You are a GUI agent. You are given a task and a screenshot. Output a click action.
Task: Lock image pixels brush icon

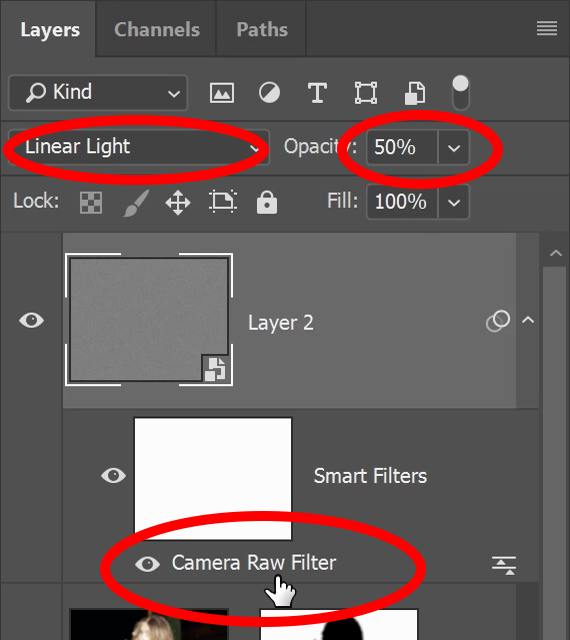(136, 203)
